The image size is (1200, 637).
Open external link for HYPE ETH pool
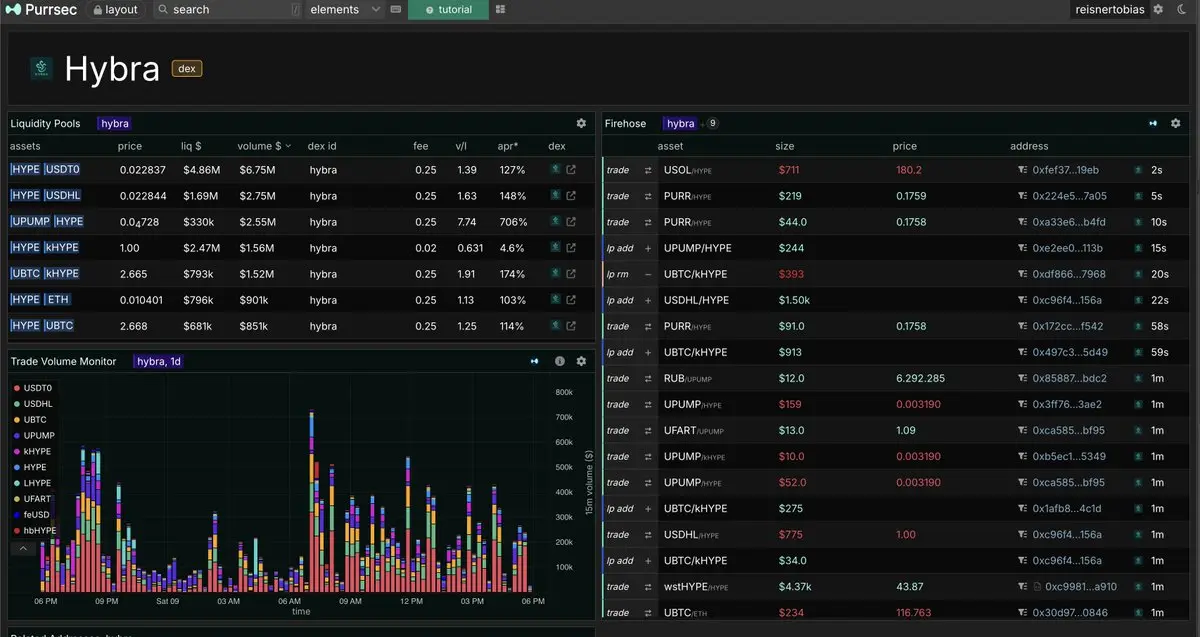[x=571, y=300]
